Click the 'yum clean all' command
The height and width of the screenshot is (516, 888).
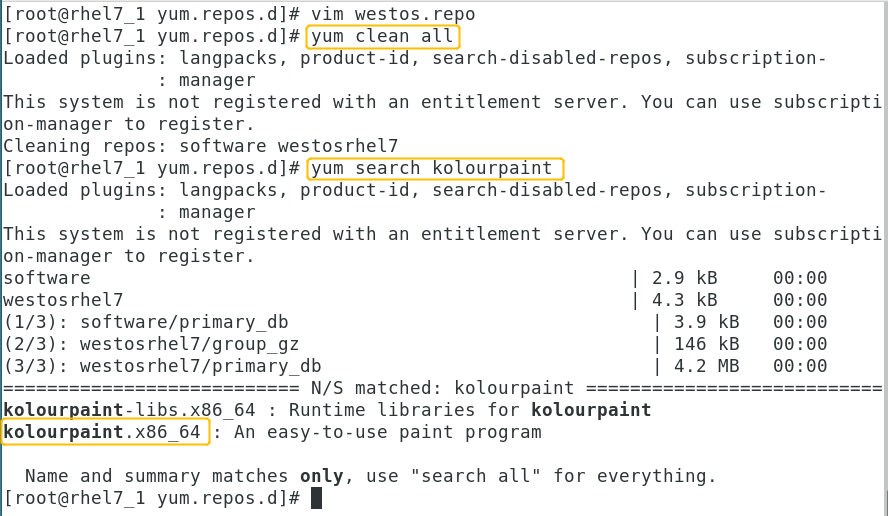[x=382, y=36]
